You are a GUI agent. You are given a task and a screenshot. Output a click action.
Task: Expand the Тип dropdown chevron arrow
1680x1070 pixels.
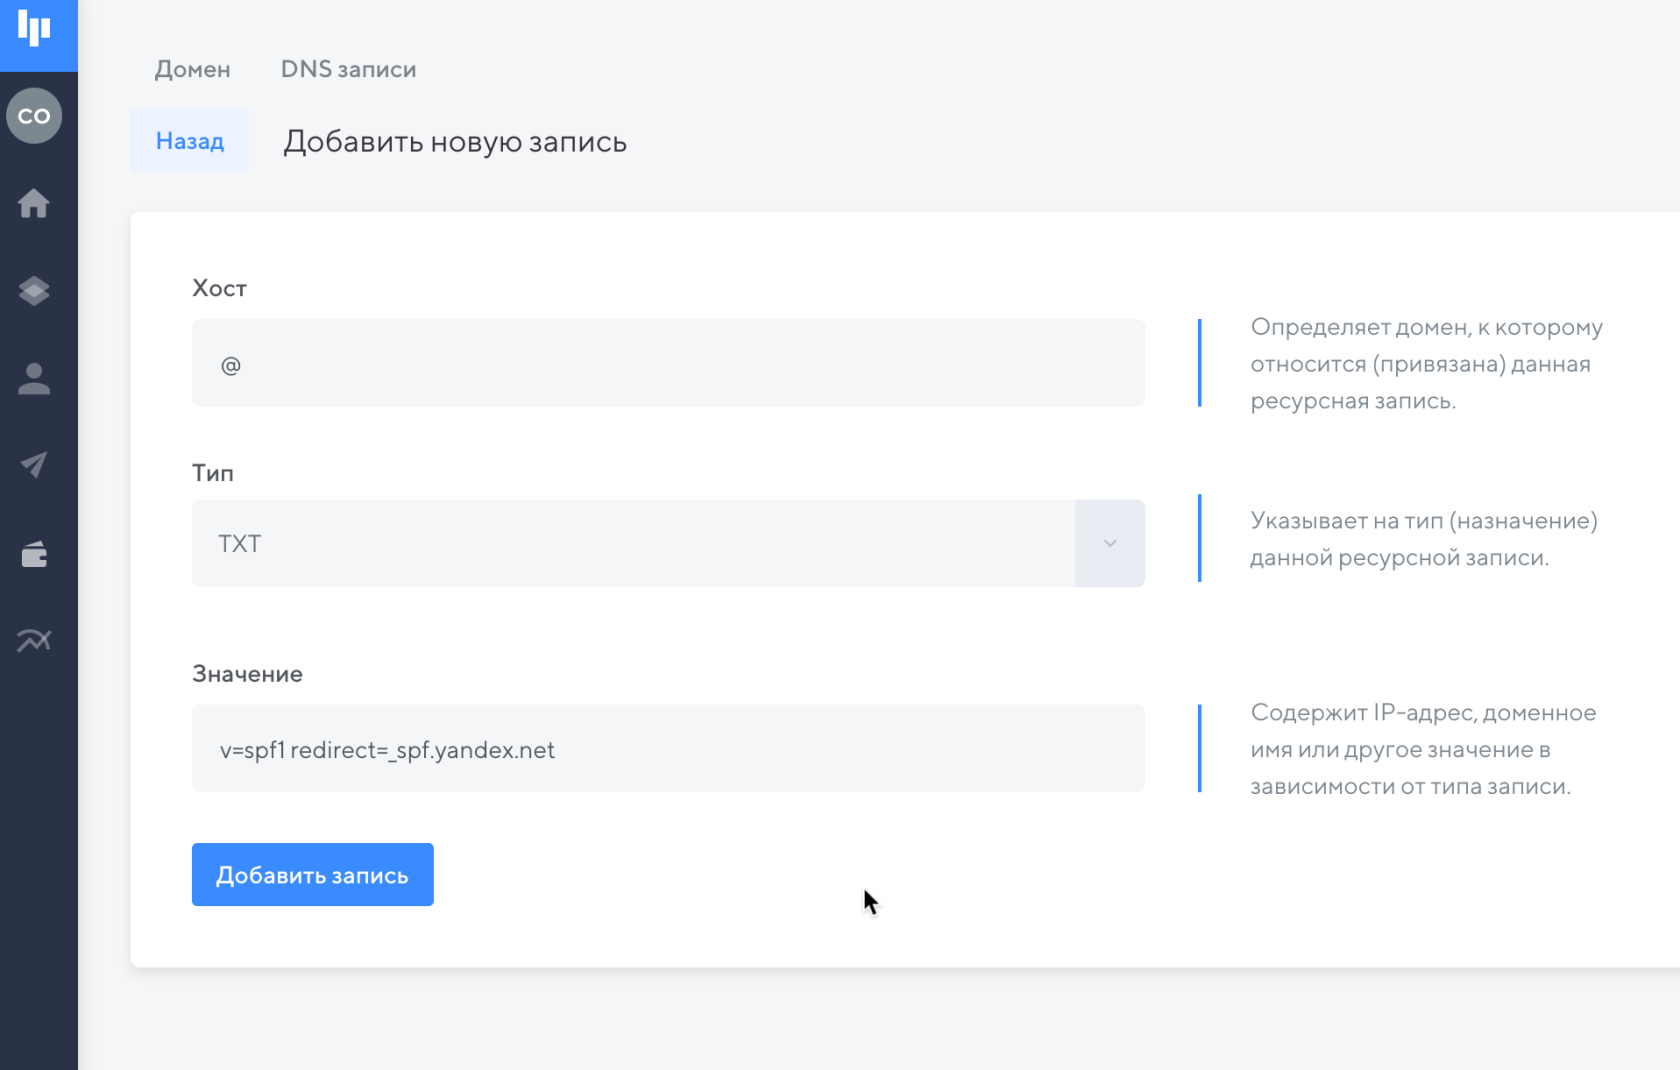(x=1110, y=543)
